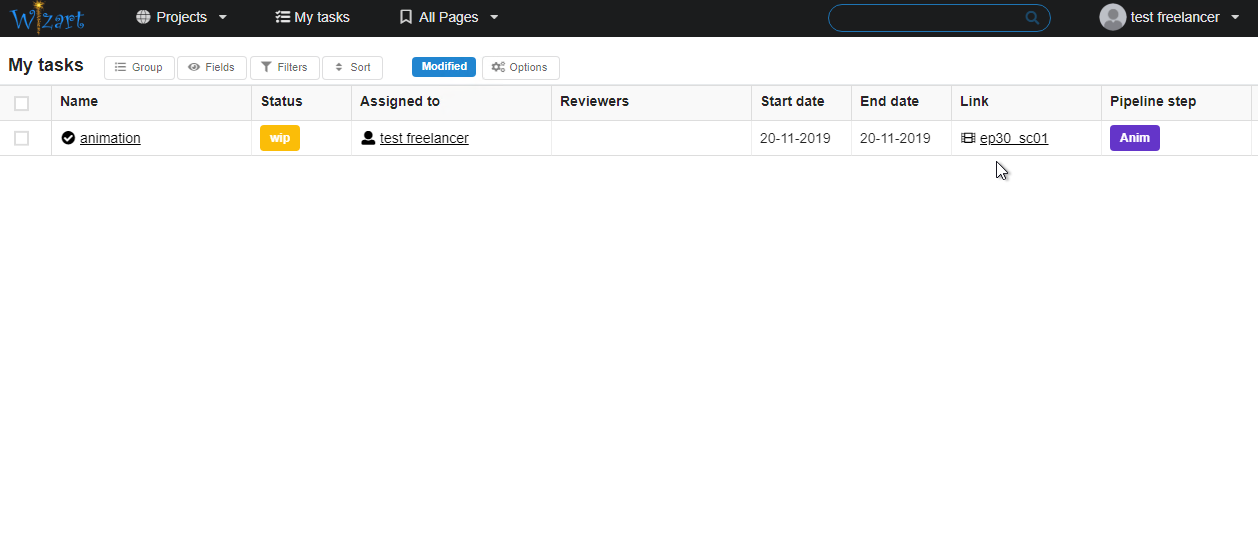Click into the top search field
Viewport: 1258px width, 559px height.
pos(925,18)
